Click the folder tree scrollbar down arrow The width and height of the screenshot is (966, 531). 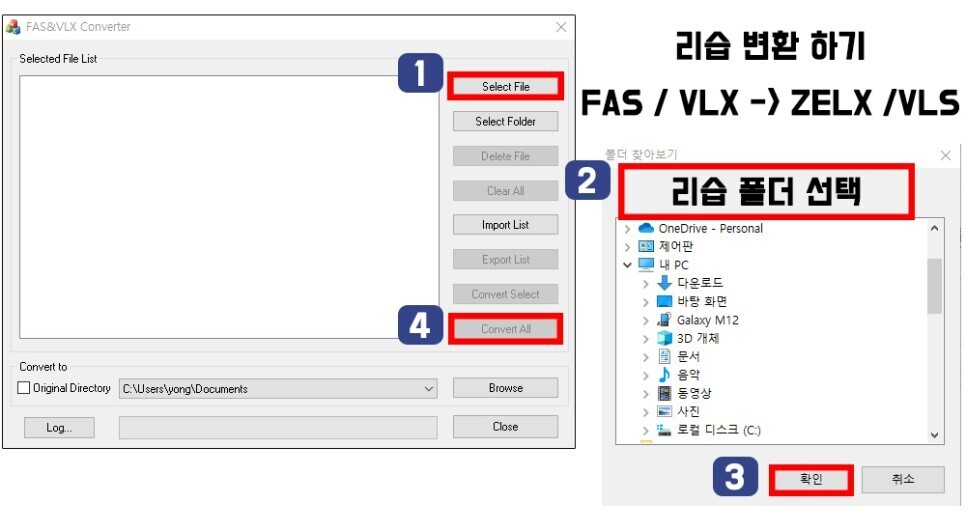935,435
